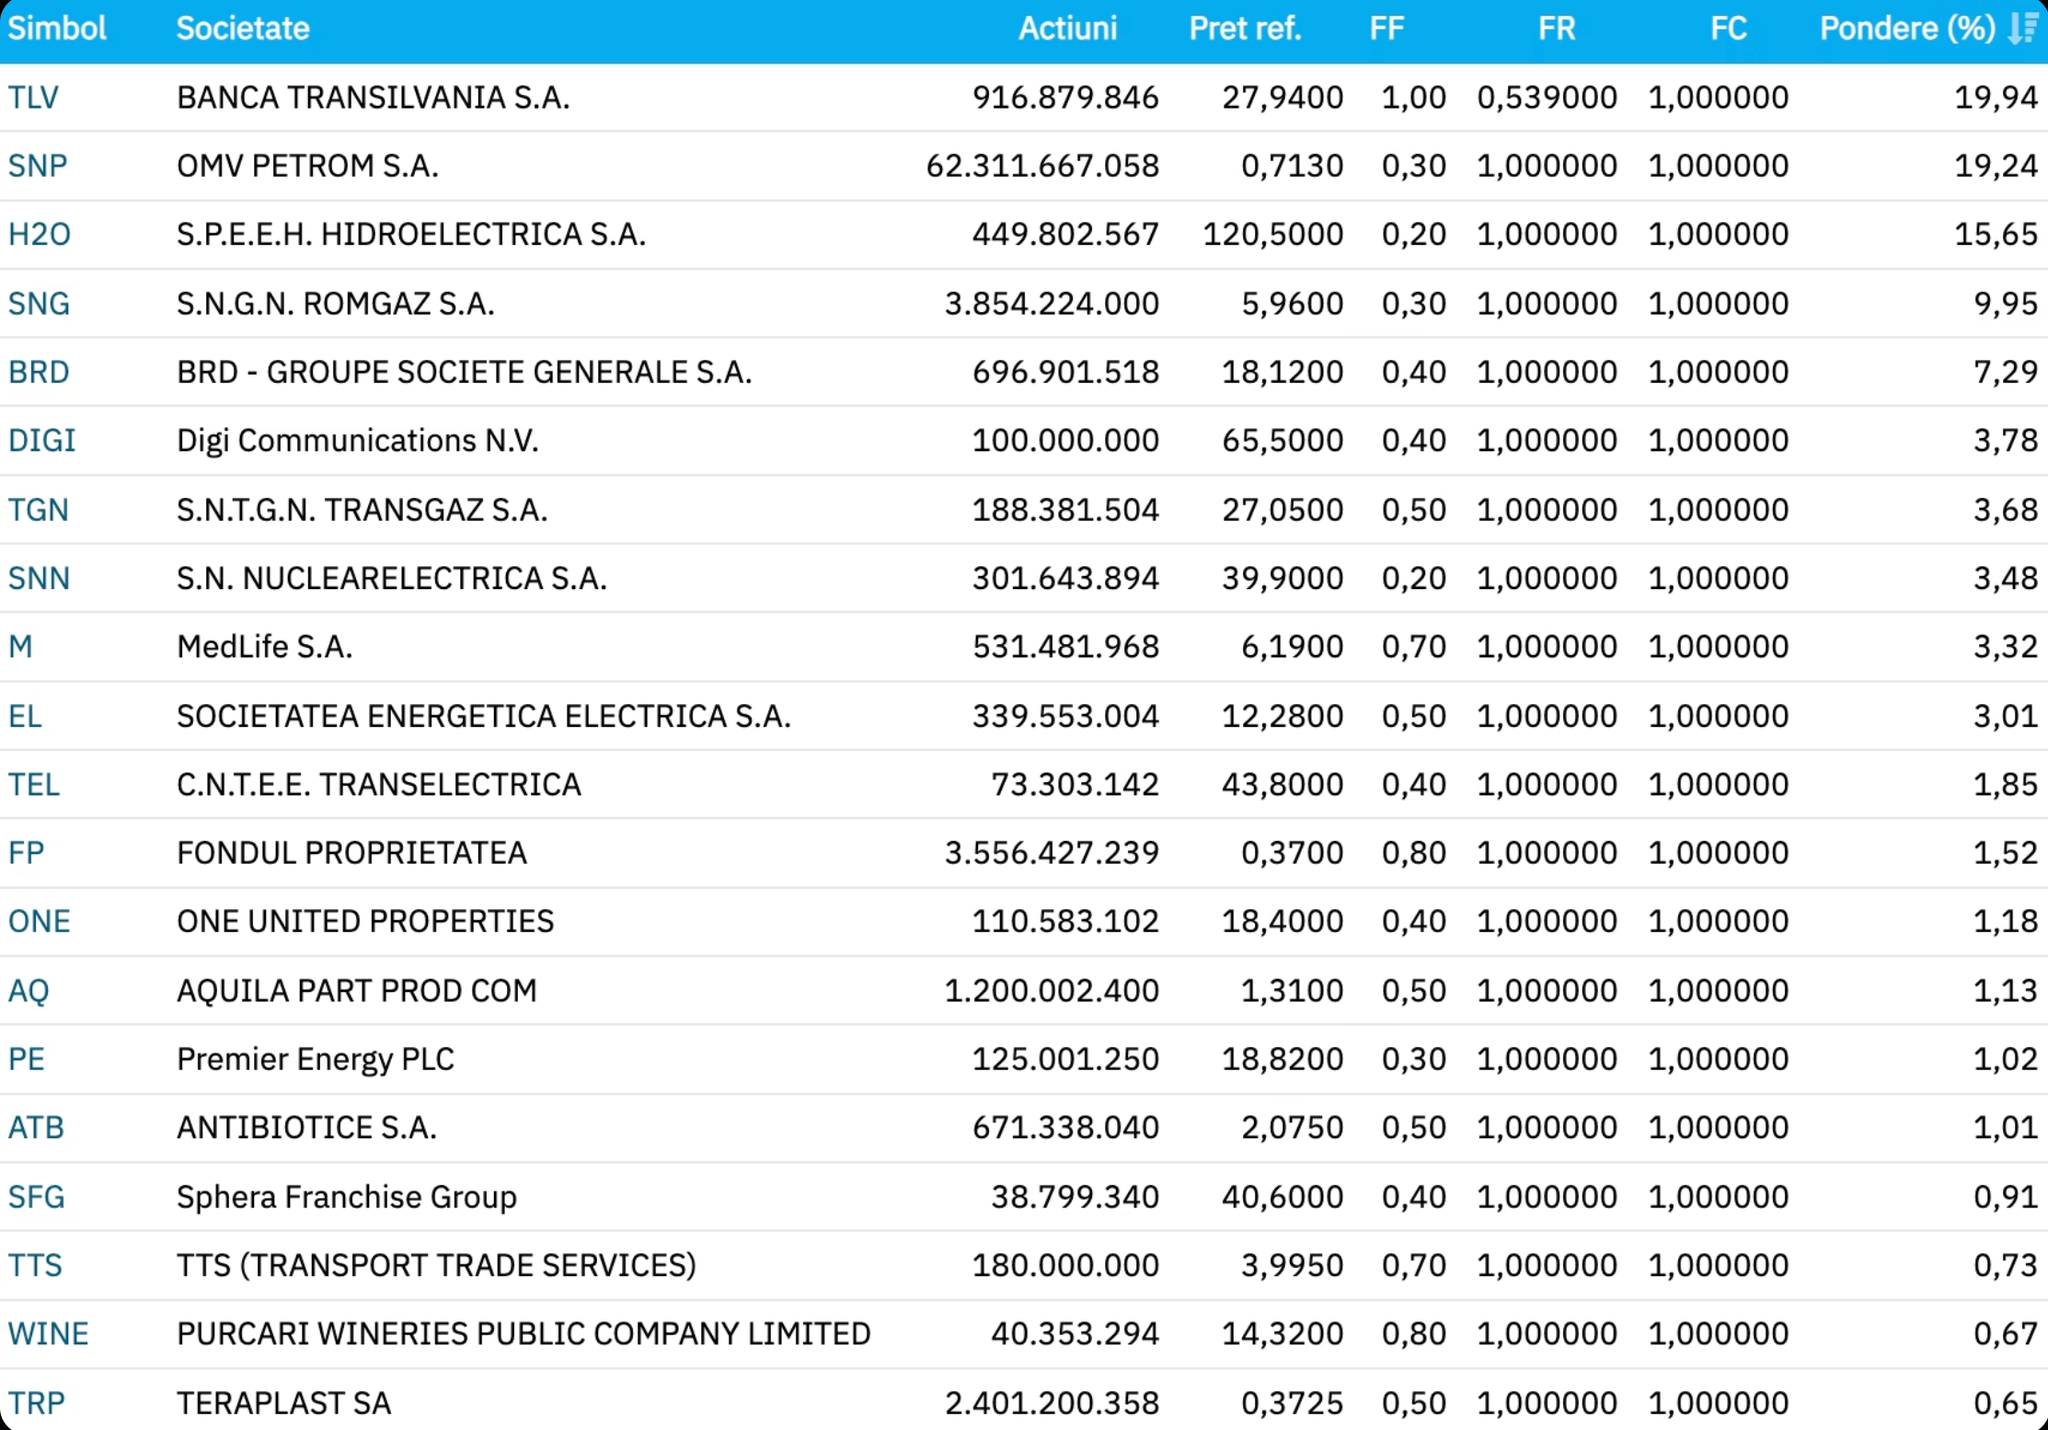Open the ONE symbol link

[x=39, y=922]
